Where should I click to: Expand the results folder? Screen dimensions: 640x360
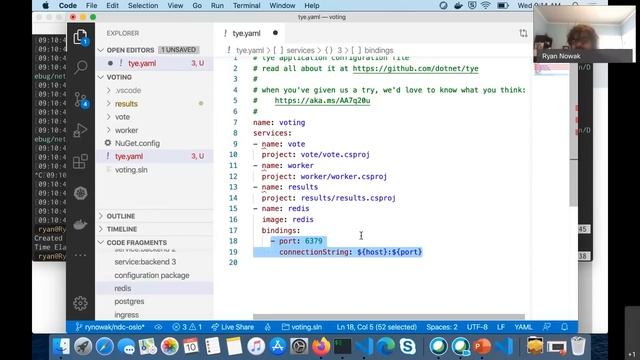pyautogui.click(x=154, y=104)
